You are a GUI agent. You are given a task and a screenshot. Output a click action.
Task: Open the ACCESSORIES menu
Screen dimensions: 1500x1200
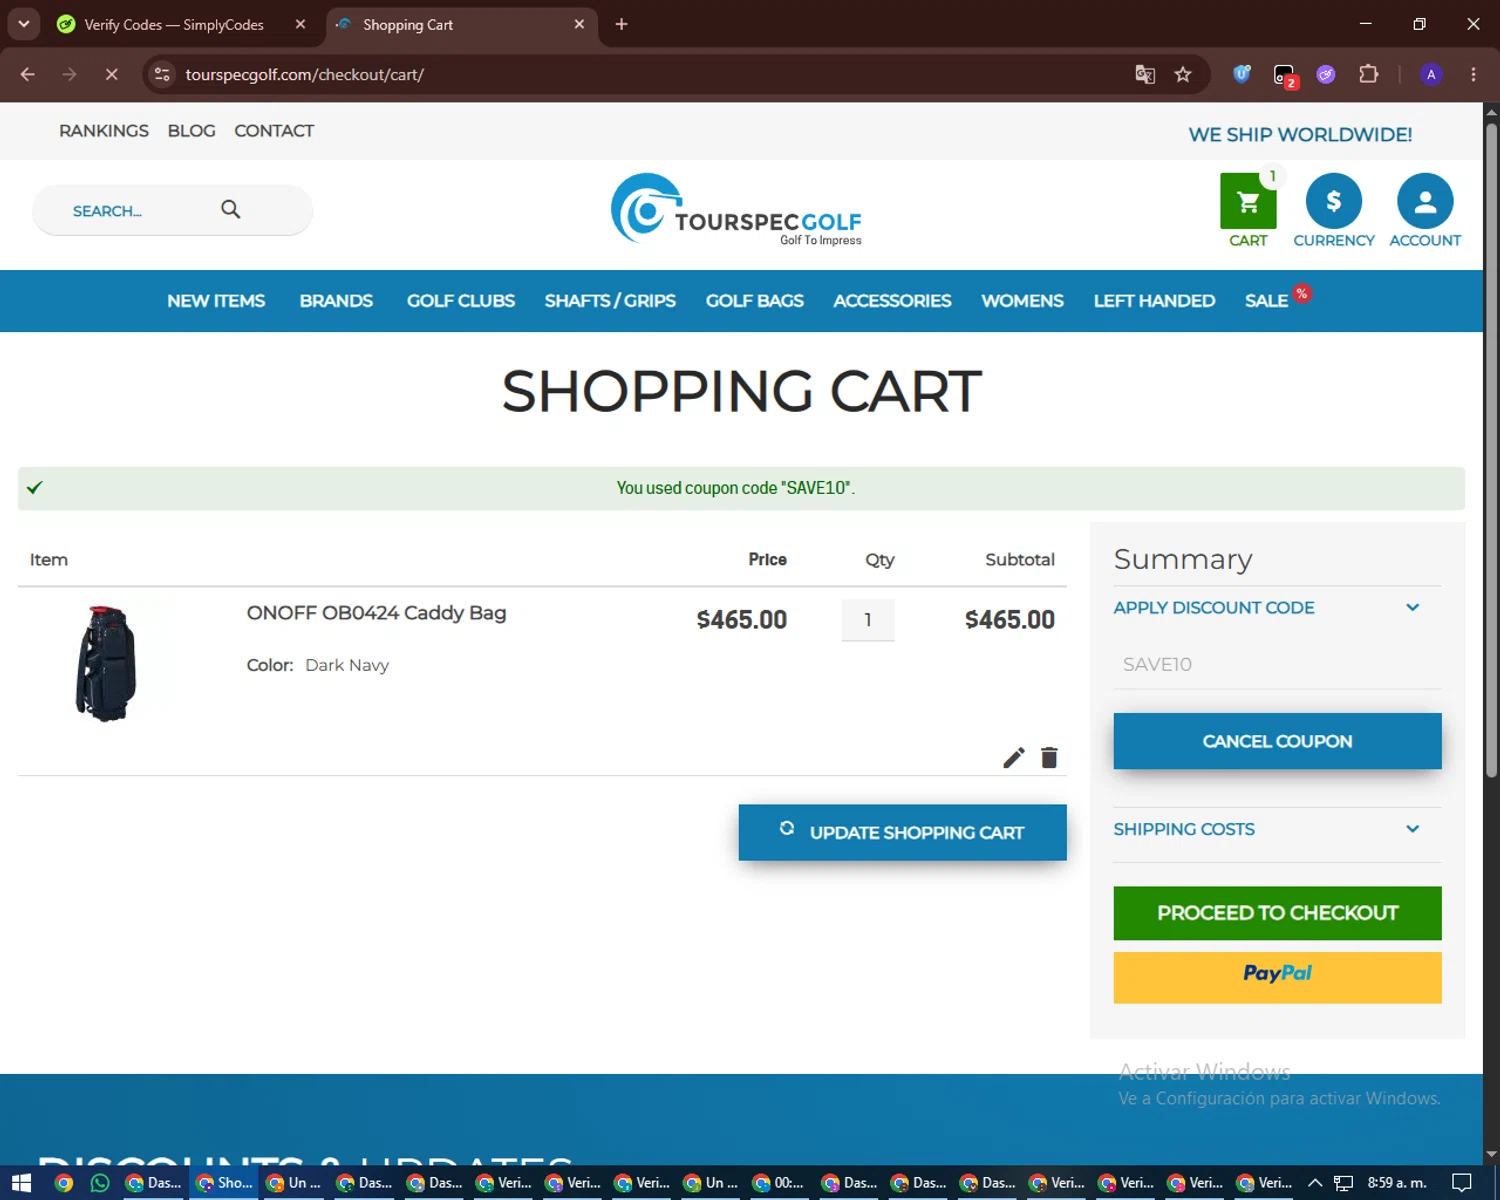[892, 301]
